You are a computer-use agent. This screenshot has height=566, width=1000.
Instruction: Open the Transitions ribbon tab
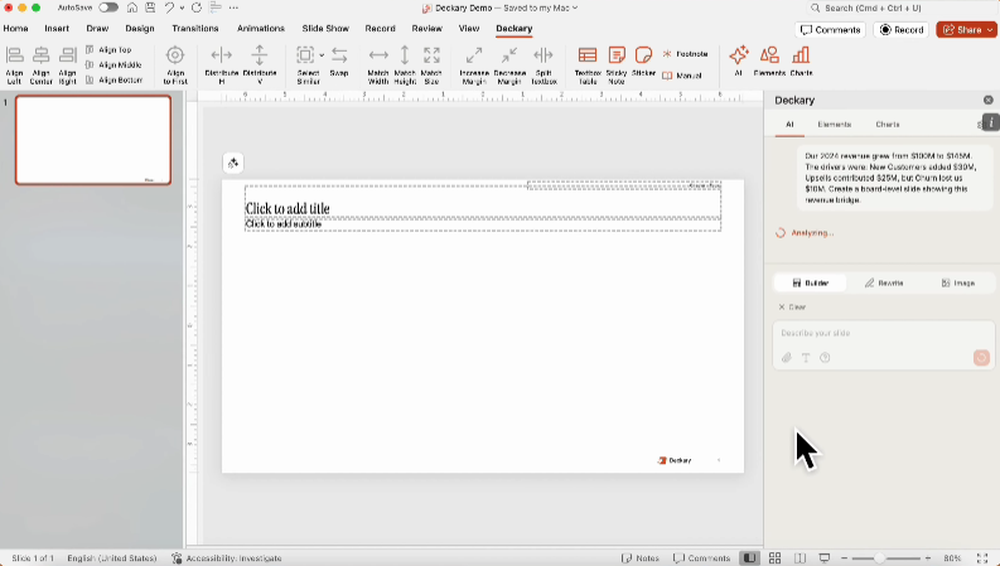[x=195, y=28]
